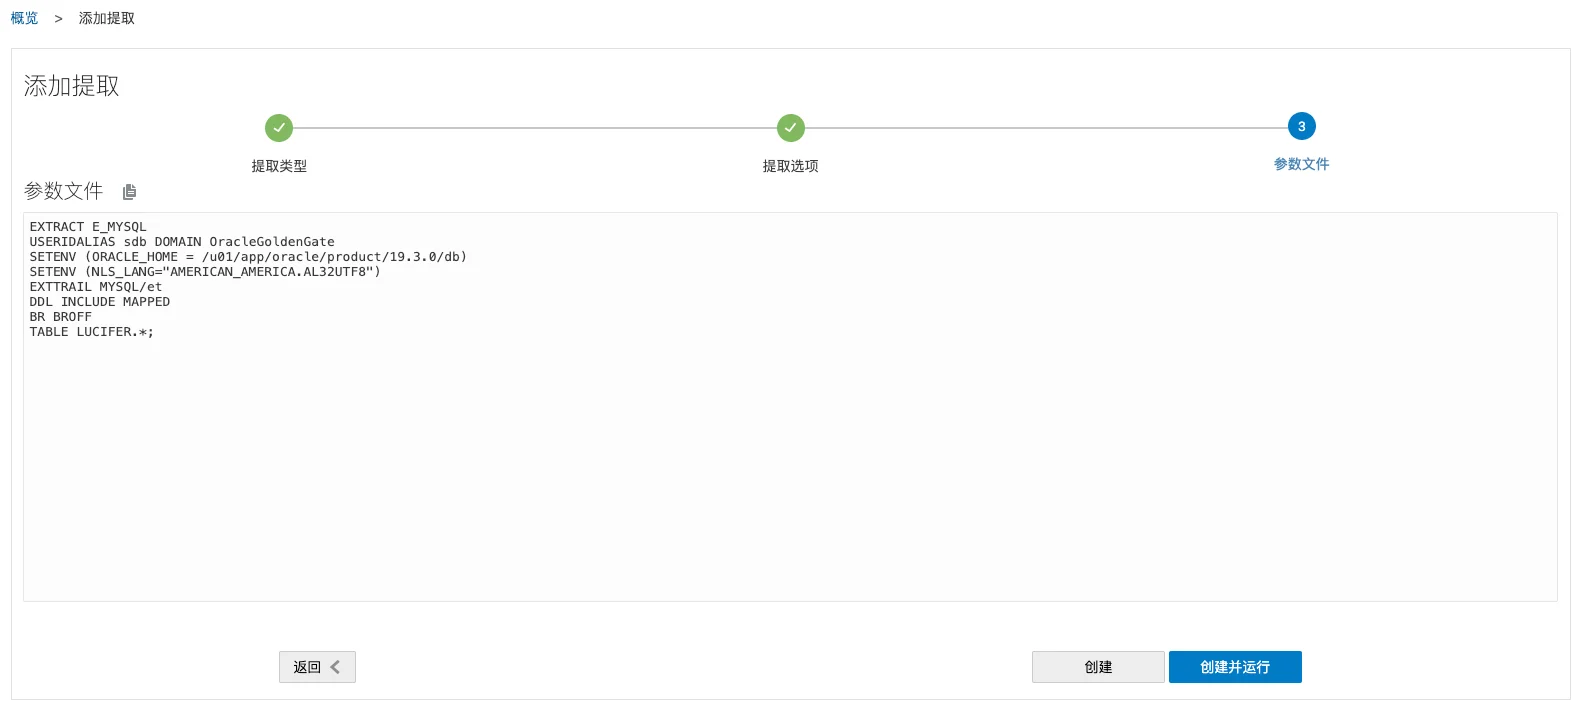Place cursor on the DDL INCLUDE MAPPED line
The width and height of the screenshot is (1579, 706).
[100, 302]
